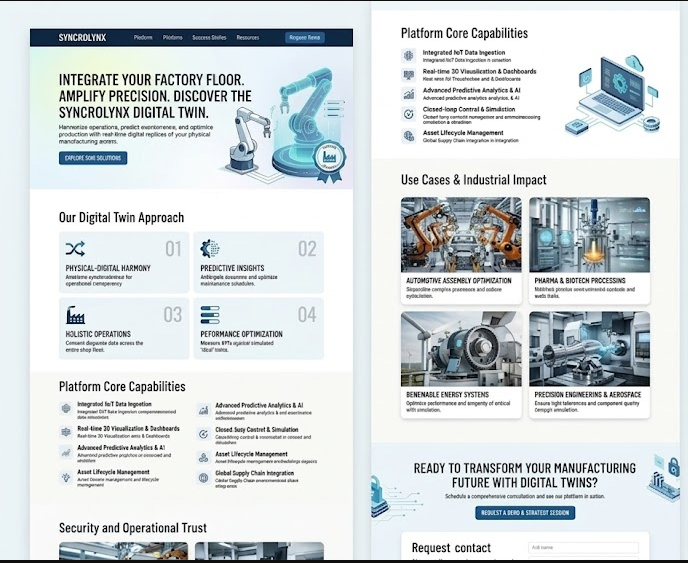The image size is (688, 563).
Task: Select the Predictive Insights card title
Action: tap(232, 268)
